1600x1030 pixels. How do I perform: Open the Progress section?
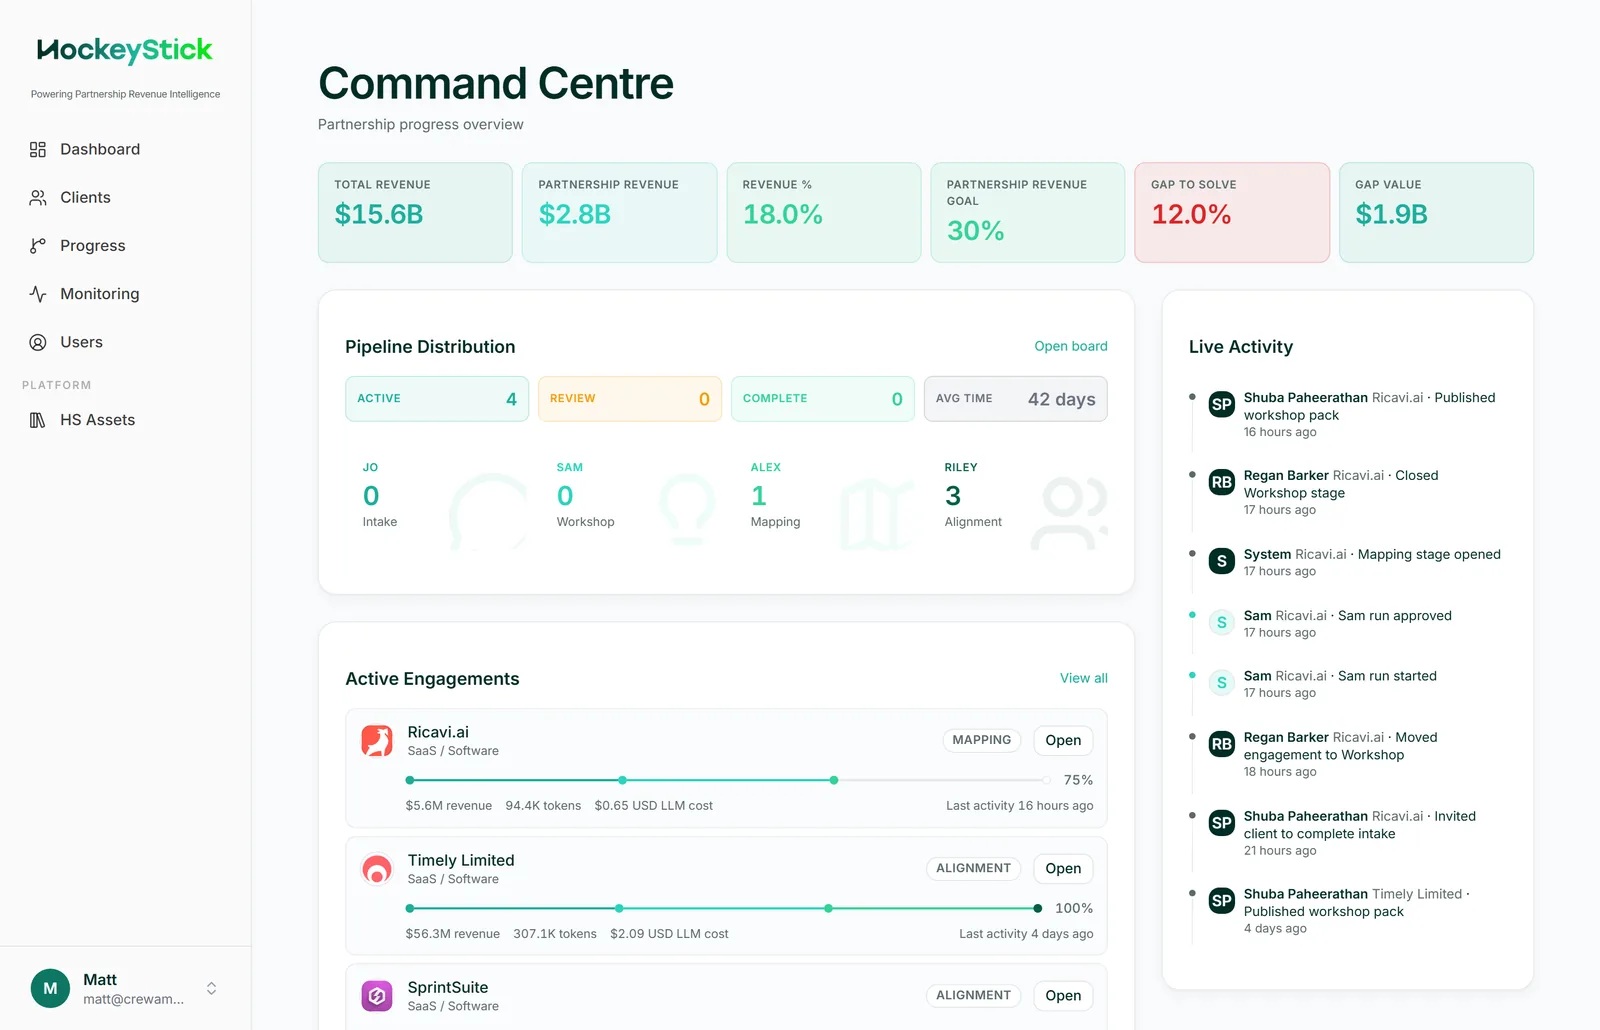pyautogui.click(x=125, y=246)
